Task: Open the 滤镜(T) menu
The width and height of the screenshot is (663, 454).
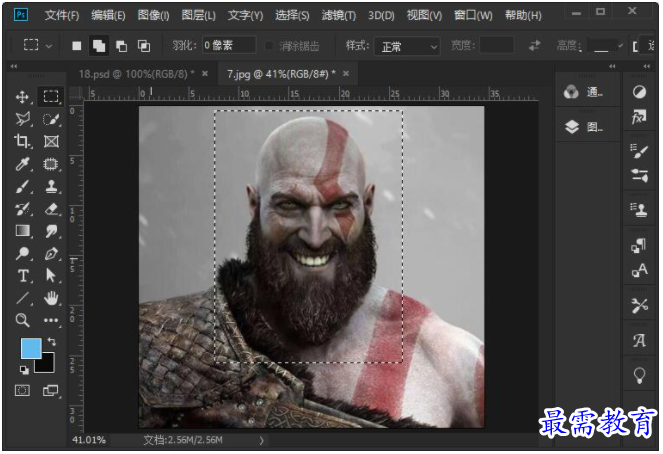Action: pos(339,16)
